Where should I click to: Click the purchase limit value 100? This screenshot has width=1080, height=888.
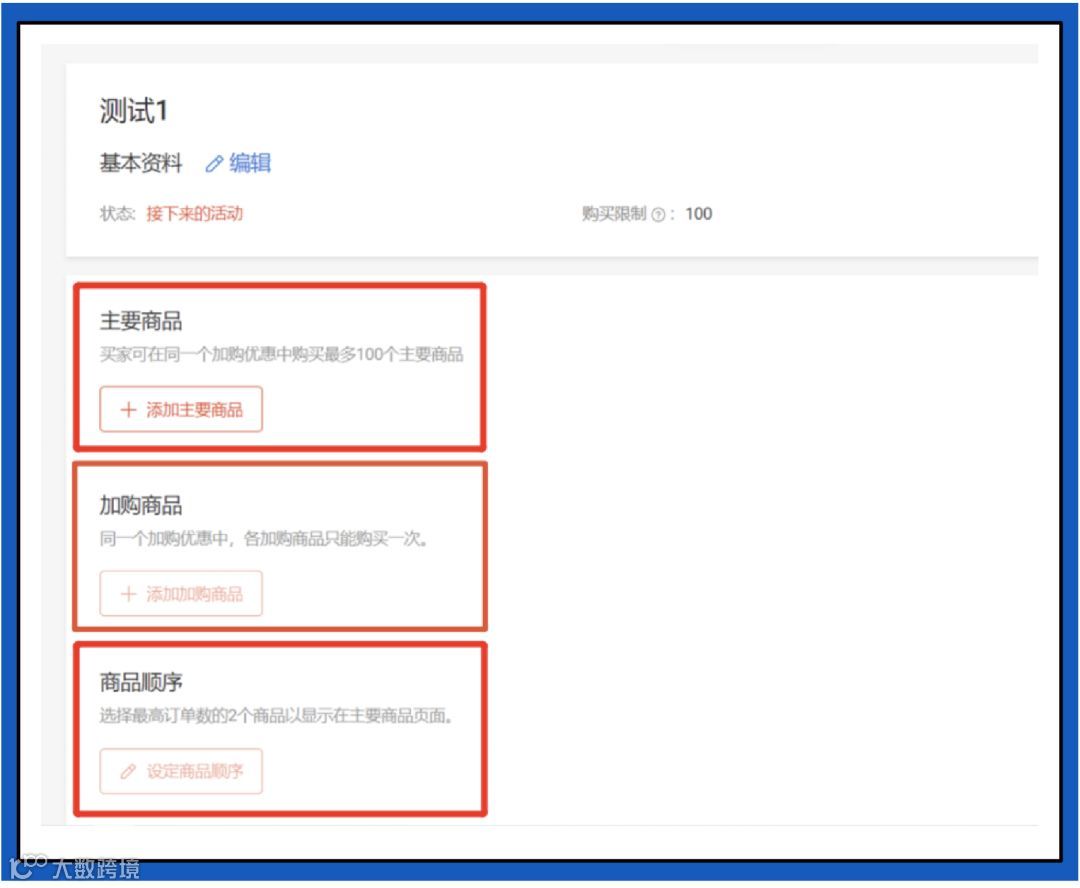pos(698,214)
